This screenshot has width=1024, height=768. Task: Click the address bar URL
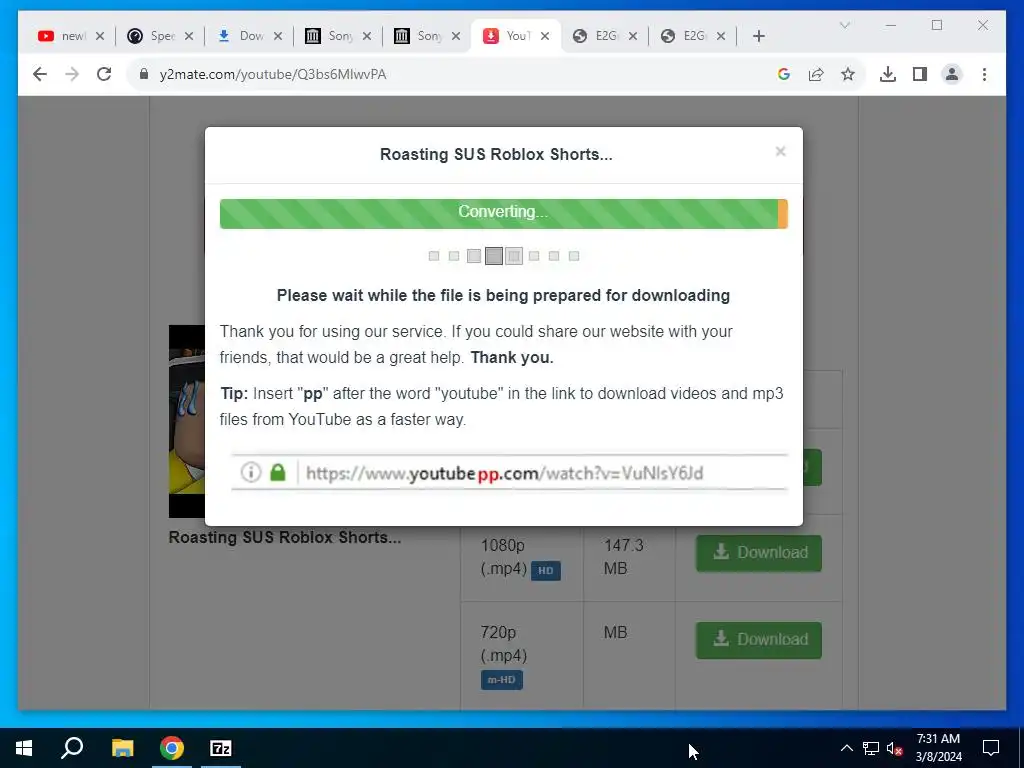[x=273, y=74]
